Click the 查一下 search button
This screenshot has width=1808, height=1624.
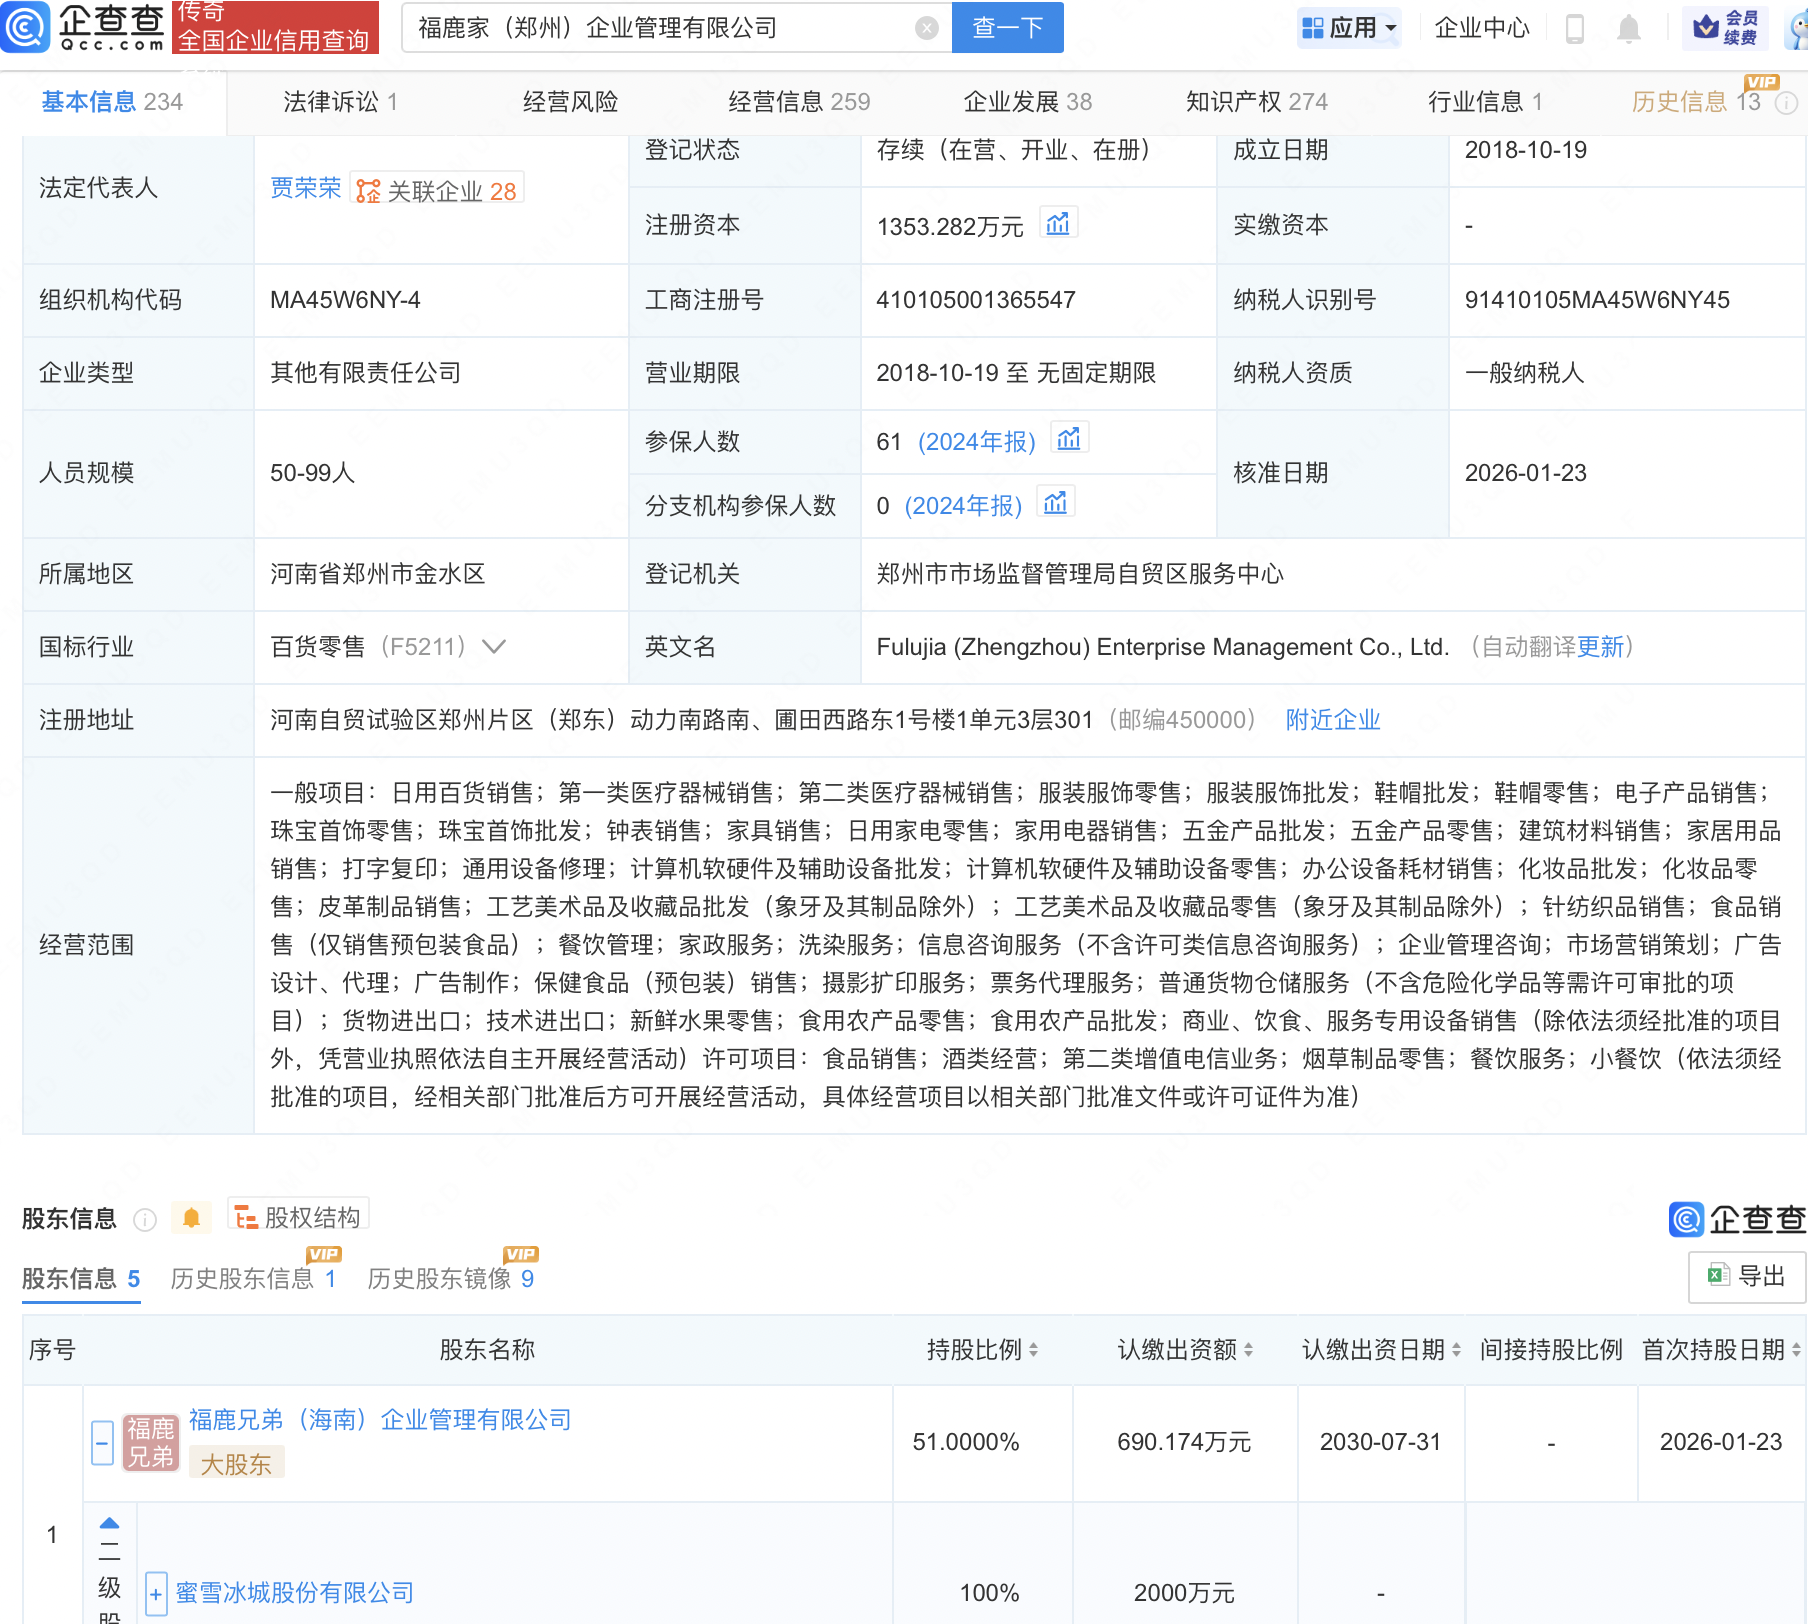pos(1007,28)
